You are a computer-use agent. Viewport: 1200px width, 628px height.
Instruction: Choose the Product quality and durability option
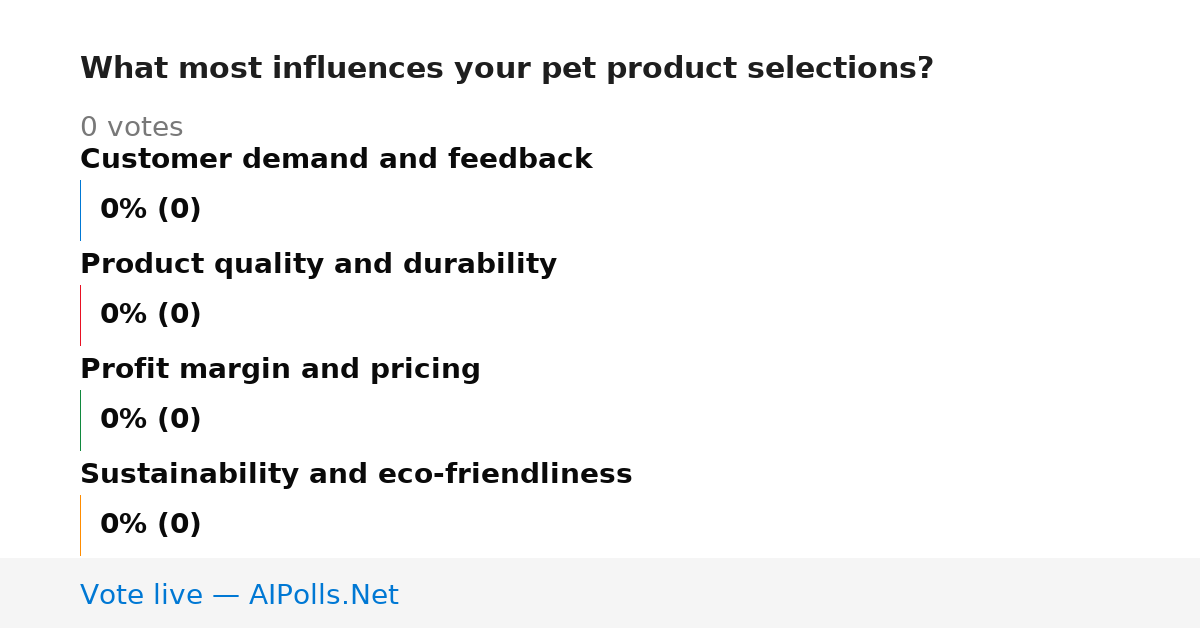pyautogui.click(x=318, y=264)
